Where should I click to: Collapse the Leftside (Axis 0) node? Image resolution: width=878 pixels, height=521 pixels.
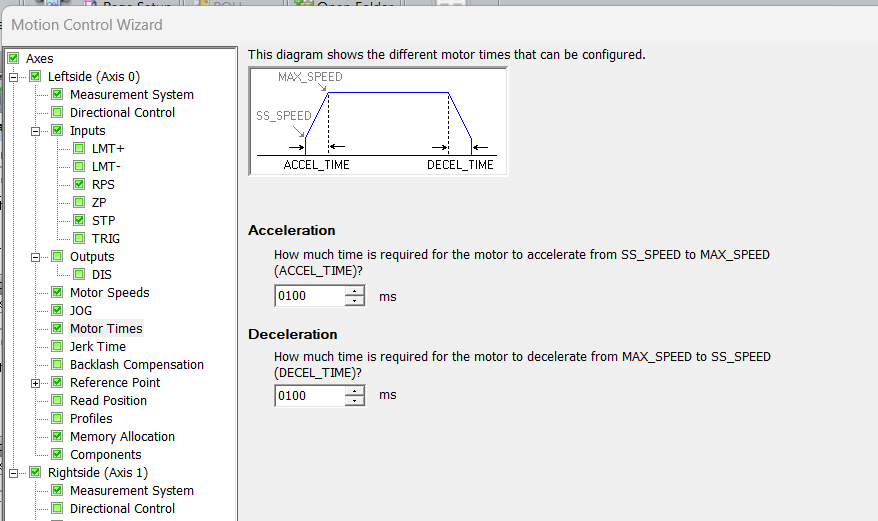coord(14,77)
